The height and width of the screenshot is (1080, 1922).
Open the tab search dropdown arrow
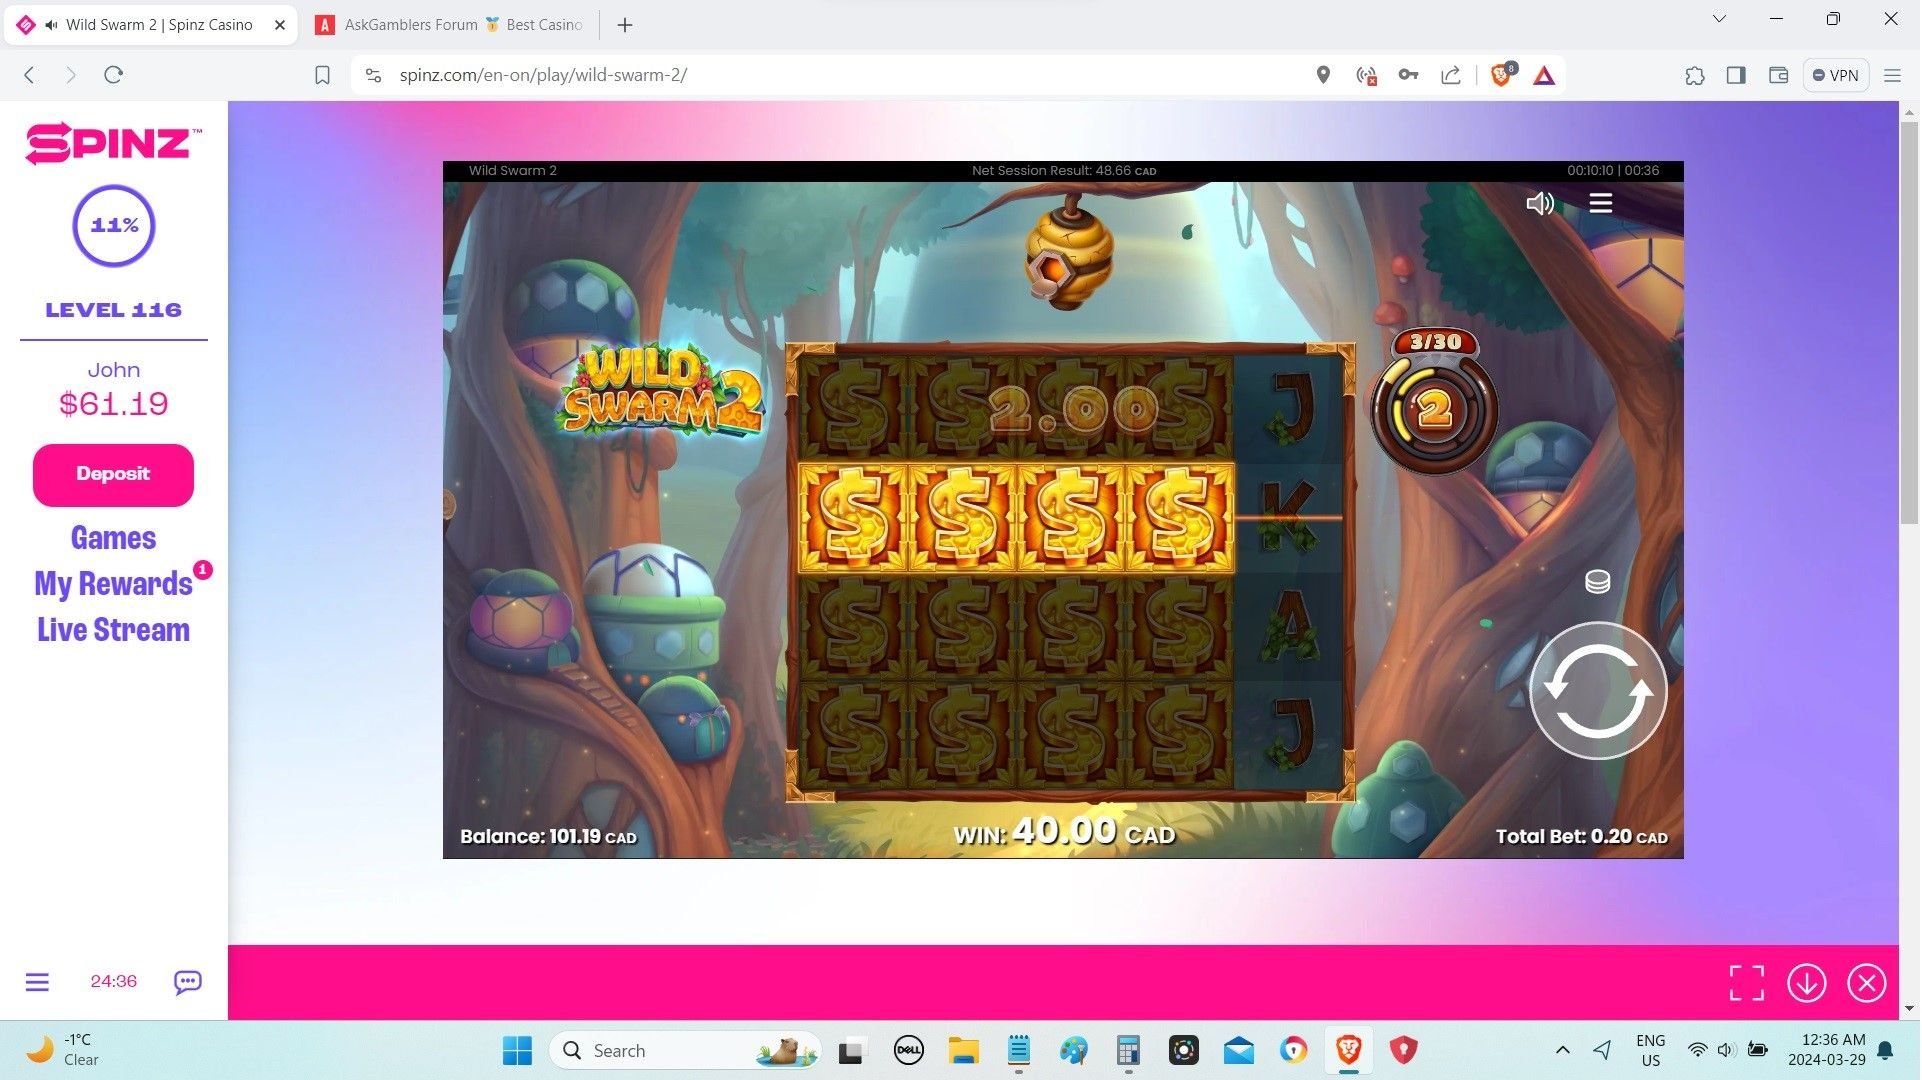pyautogui.click(x=1718, y=18)
